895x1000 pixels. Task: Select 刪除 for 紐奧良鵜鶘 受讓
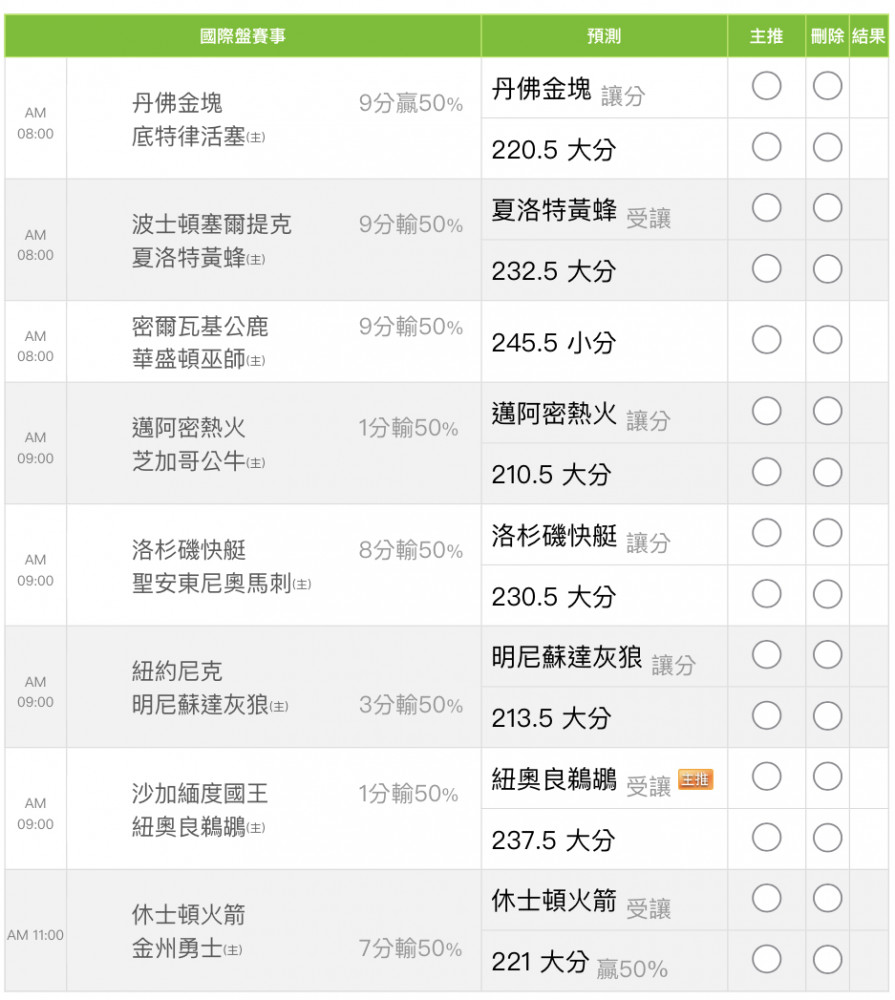pos(827,777)
